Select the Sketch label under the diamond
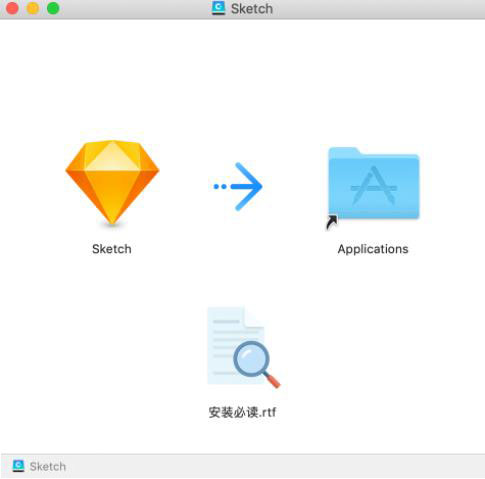Viewport: 485px width, 479px height. click(x=112, y=249)
